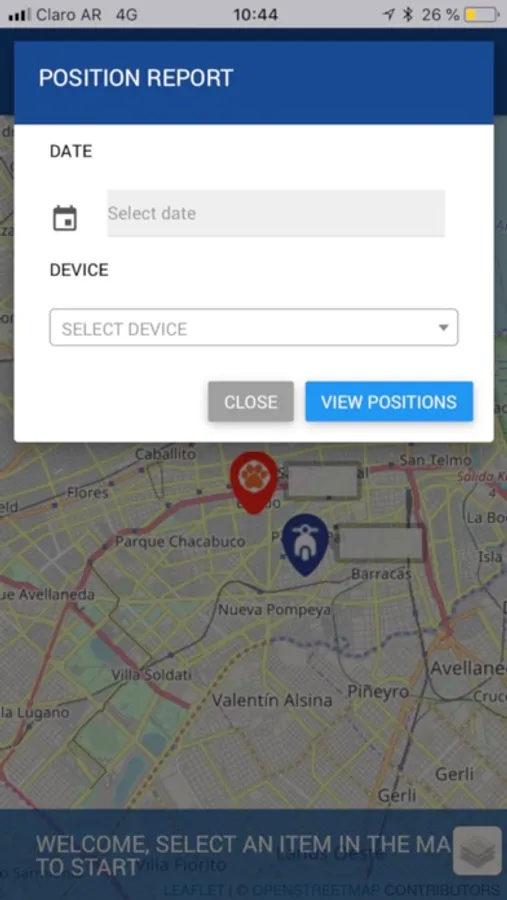
Task: Click the label box beside scooter marker
Action: [x=380, y=543]
